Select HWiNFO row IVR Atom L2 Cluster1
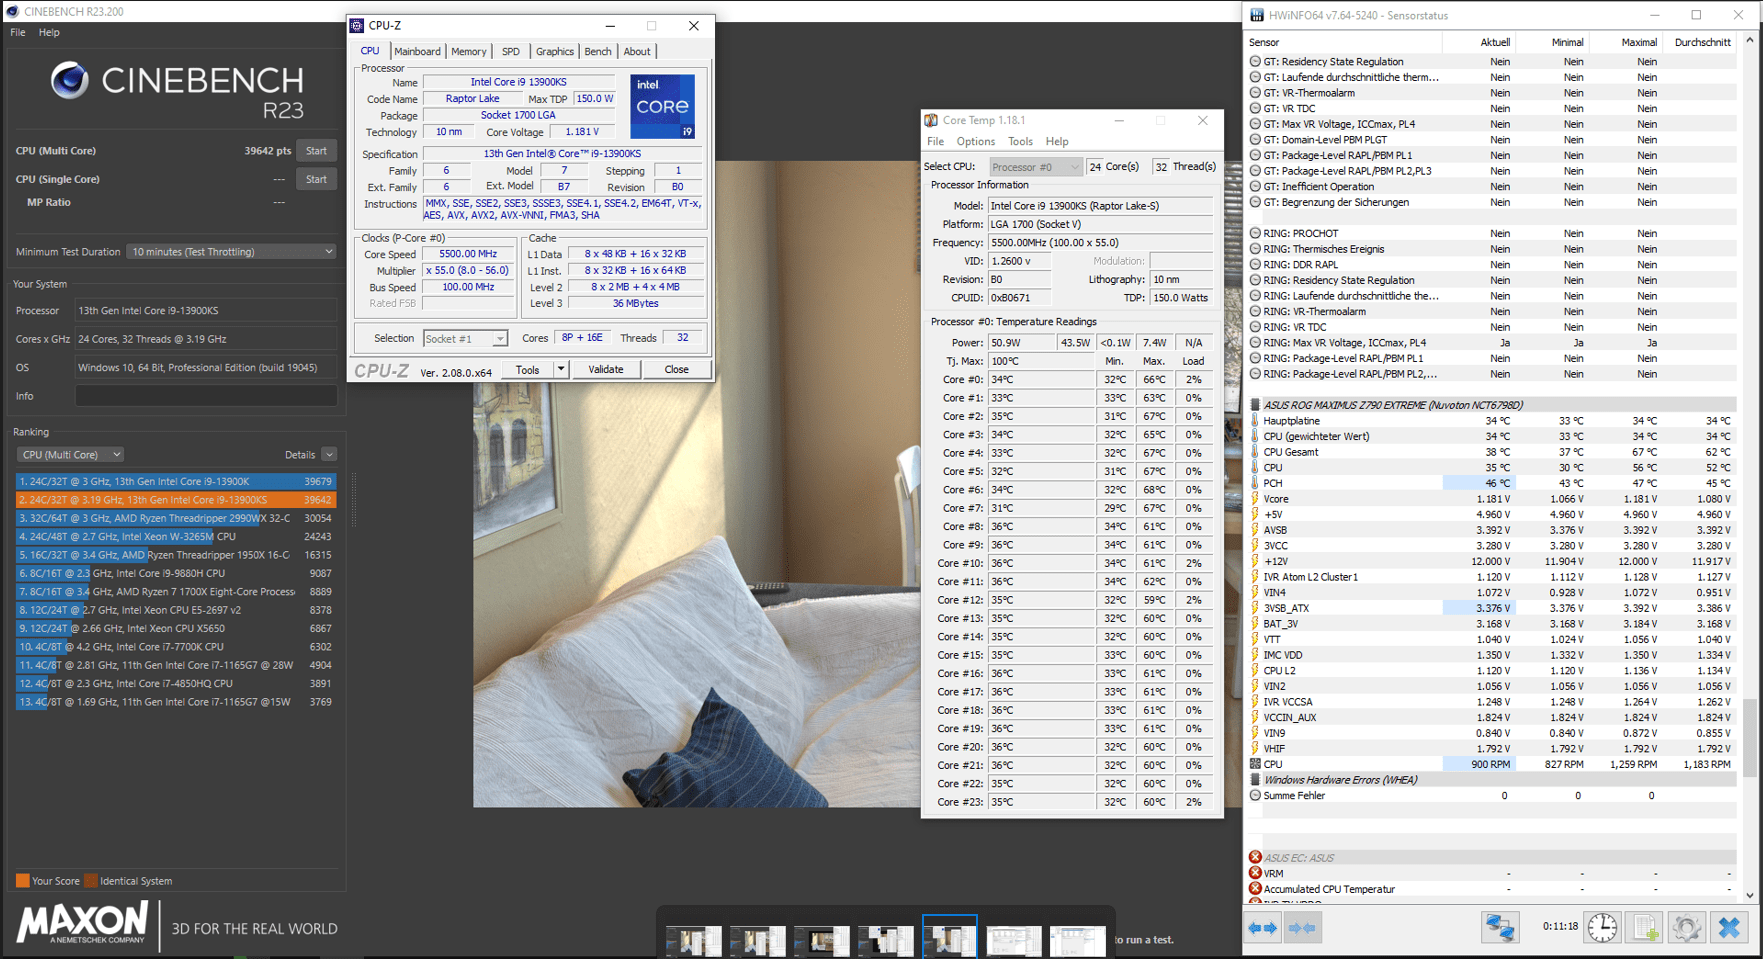1763x959 pixels. coord(1491,577)
